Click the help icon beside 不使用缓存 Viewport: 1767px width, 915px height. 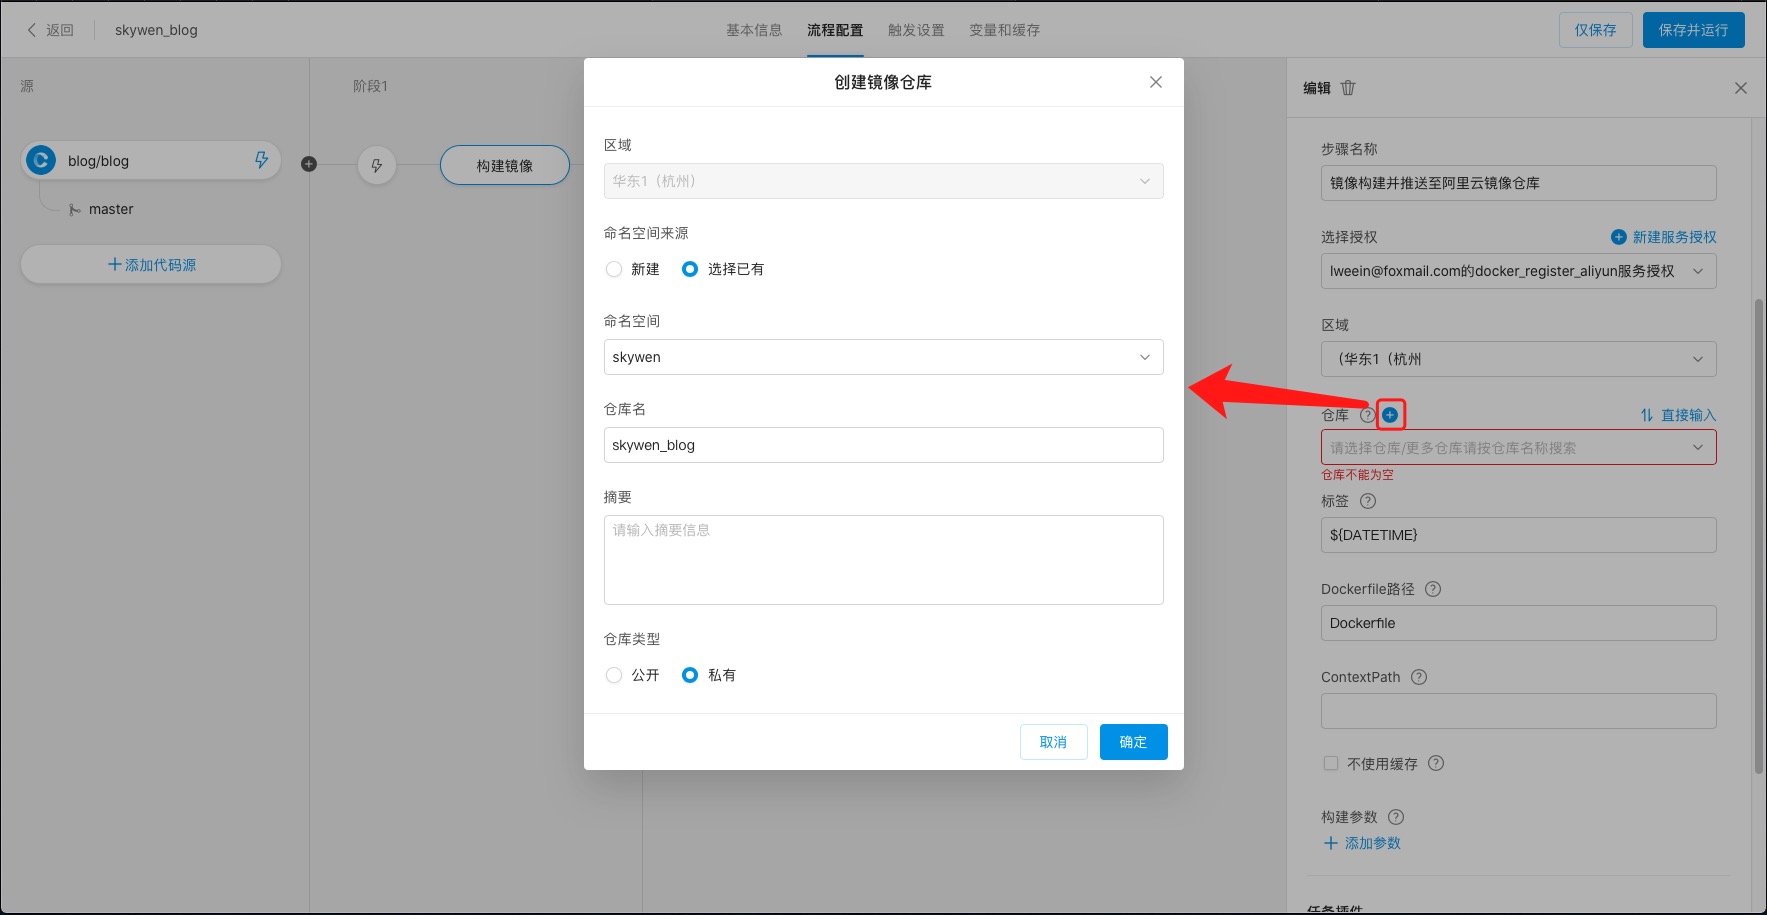click(x=1436, y=763)
